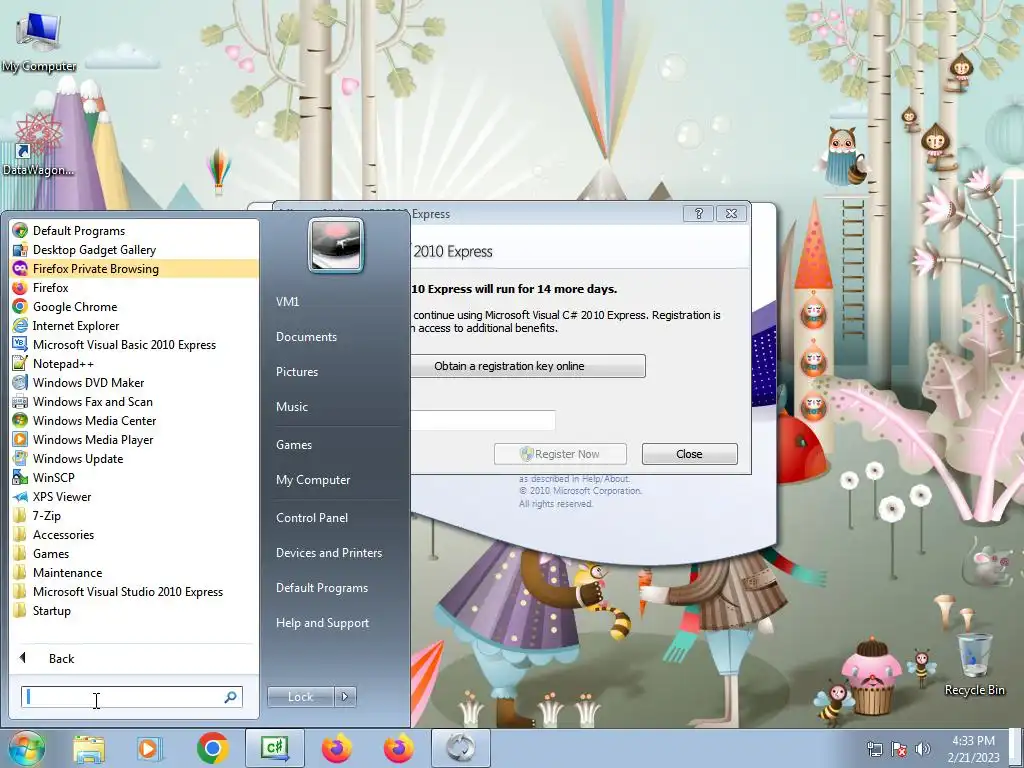The image size is (1024, 768).
Task: Launch Firefox from the Start menu list
Action: pyautogui.click(x=134, y=287)
